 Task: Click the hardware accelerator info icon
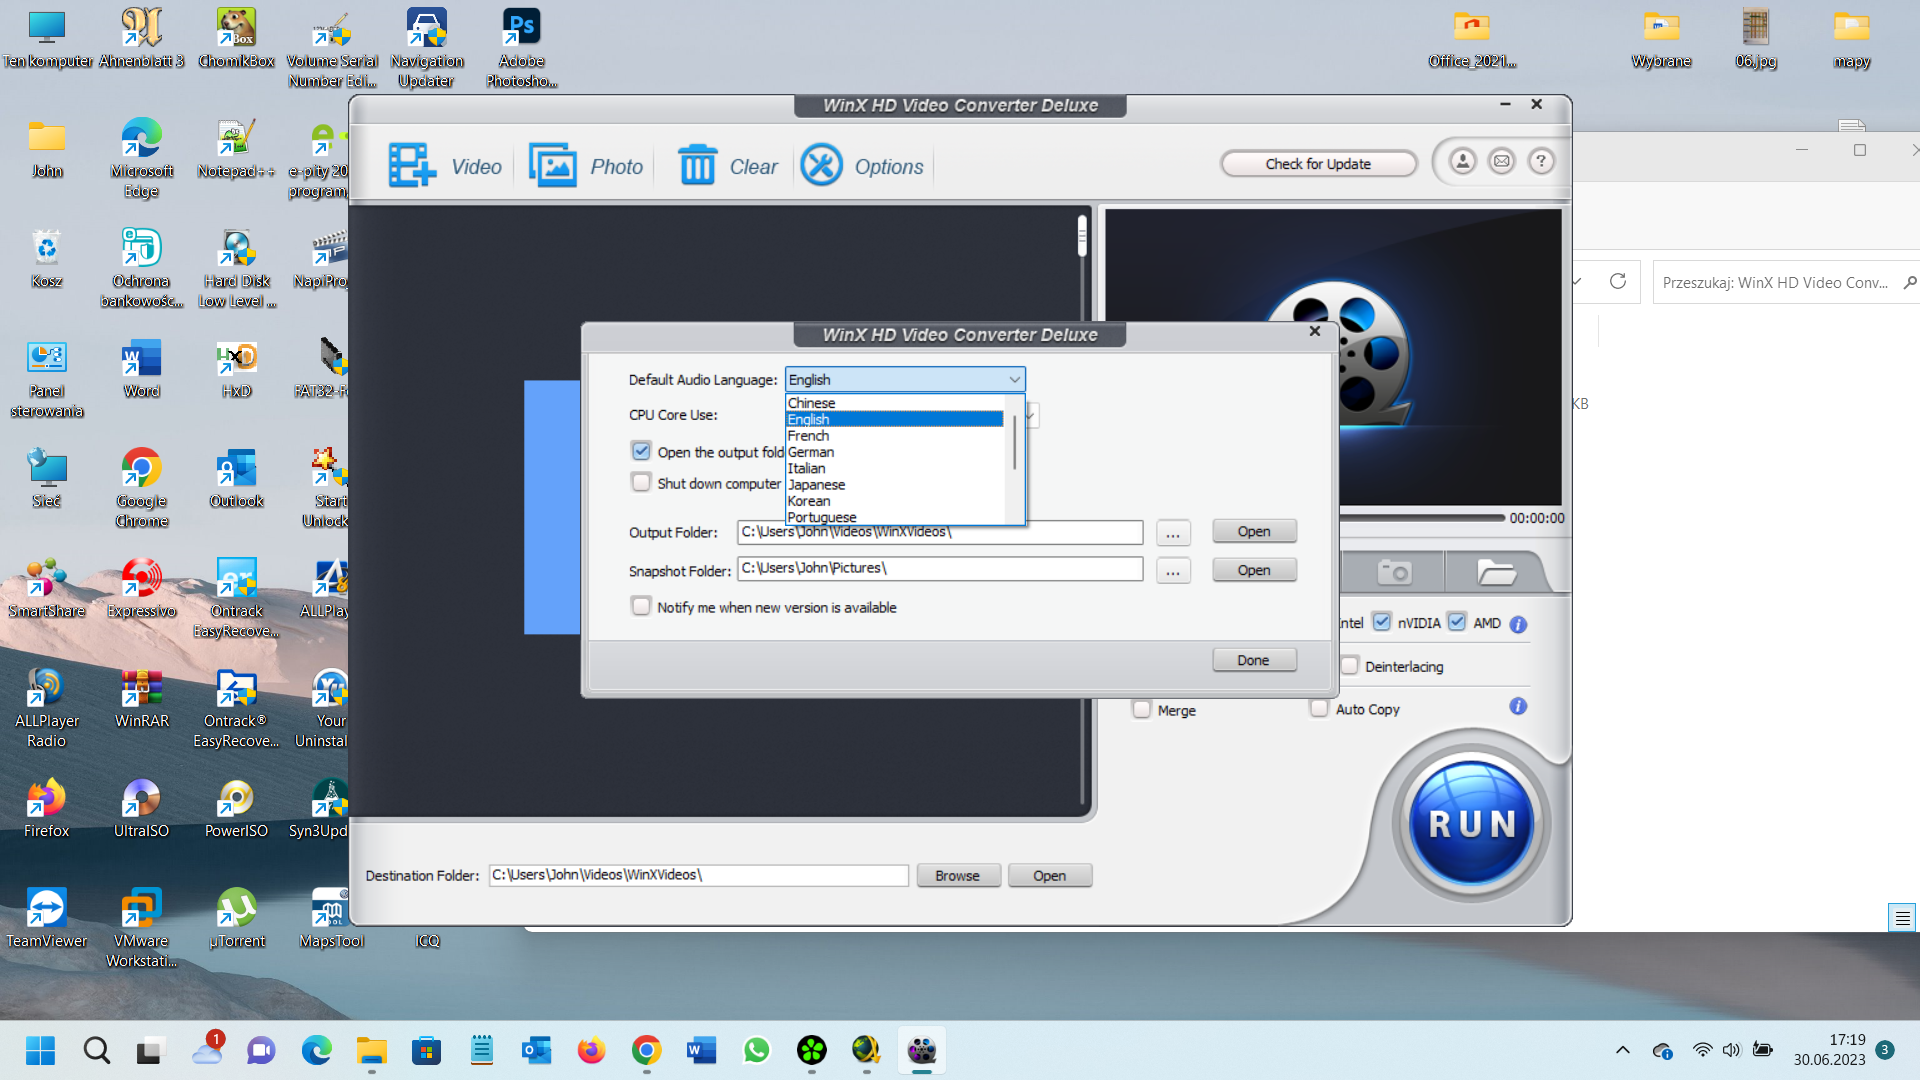(x=1518, y=624)
